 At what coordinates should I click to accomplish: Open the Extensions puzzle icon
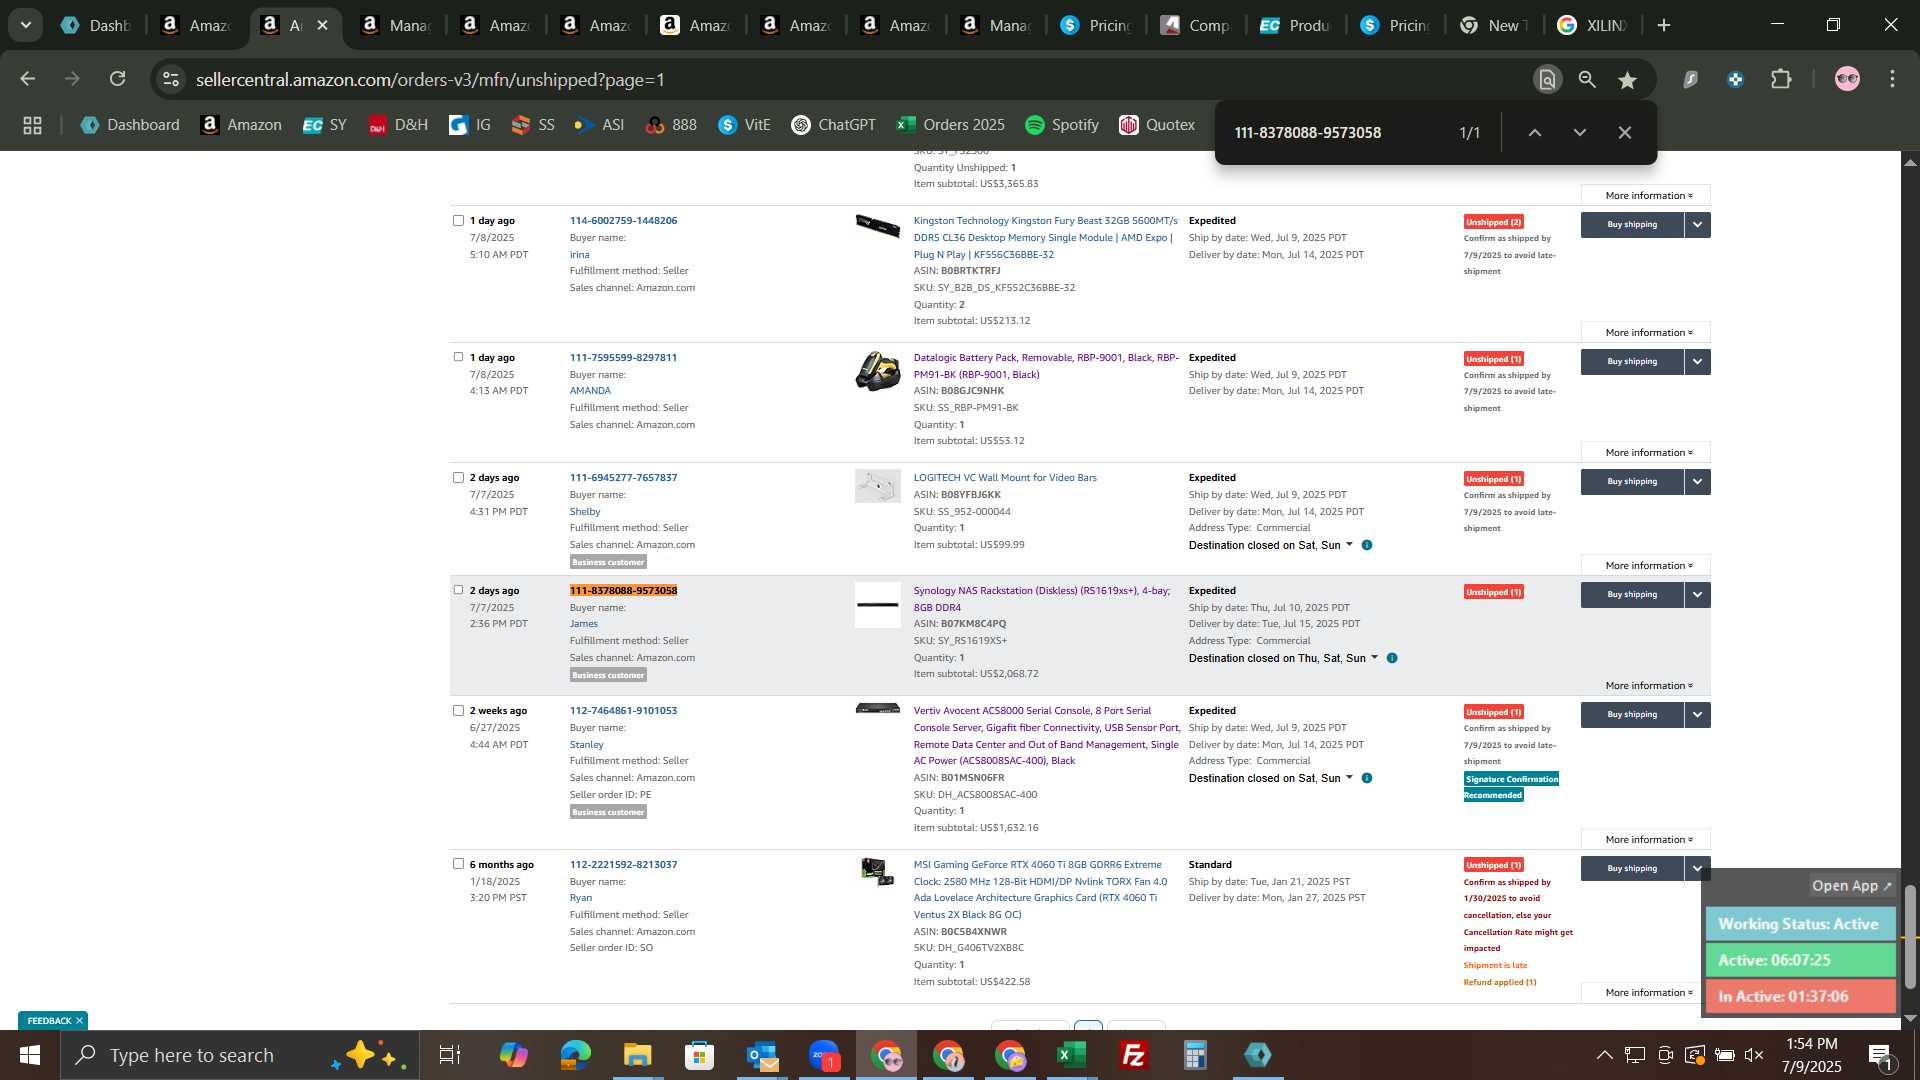(1781, 79)
